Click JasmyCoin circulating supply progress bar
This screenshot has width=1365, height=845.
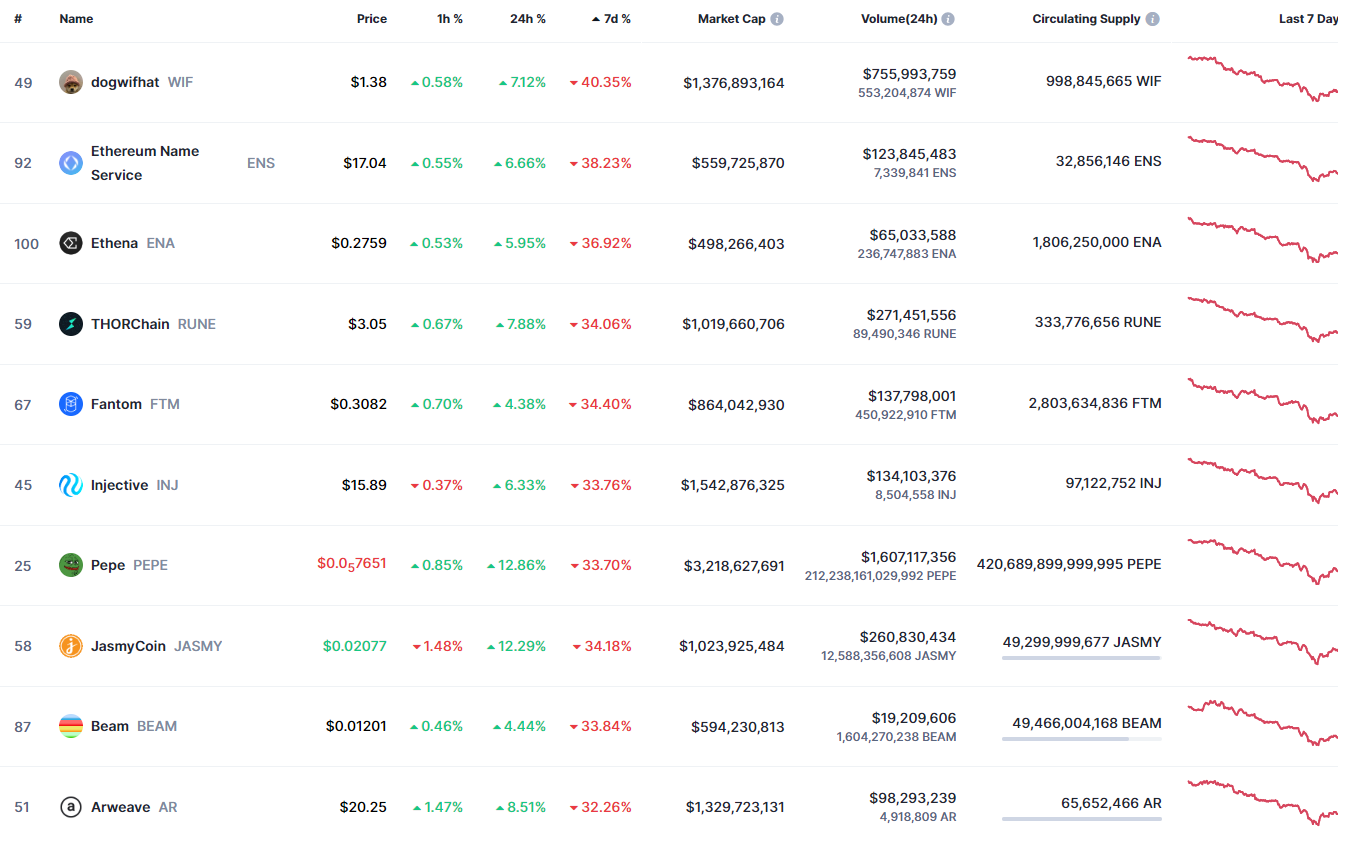tap(1082, 658)
